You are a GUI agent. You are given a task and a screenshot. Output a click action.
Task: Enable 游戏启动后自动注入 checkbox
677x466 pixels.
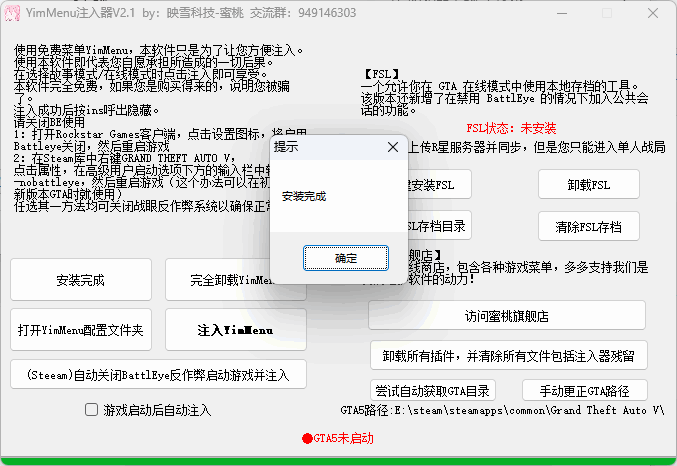(x=92, y=409)
